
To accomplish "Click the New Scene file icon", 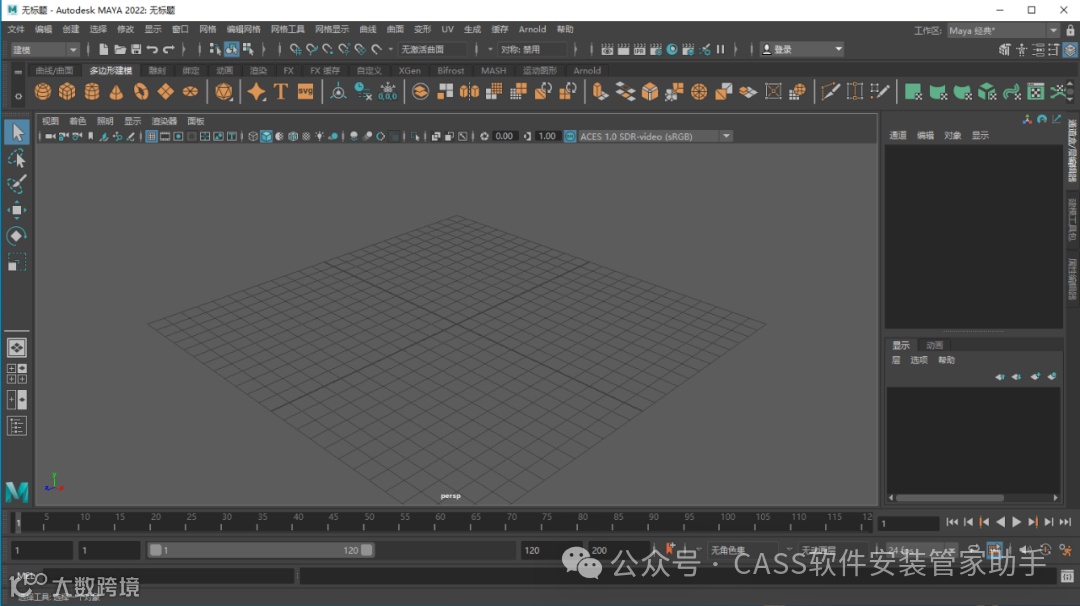I will point(103,49).
